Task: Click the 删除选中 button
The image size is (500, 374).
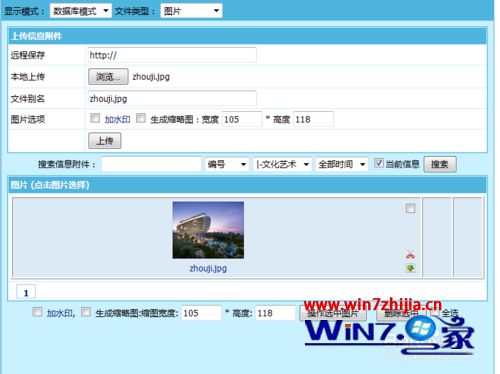Action: pyautogui.click(x=401, y=313)
